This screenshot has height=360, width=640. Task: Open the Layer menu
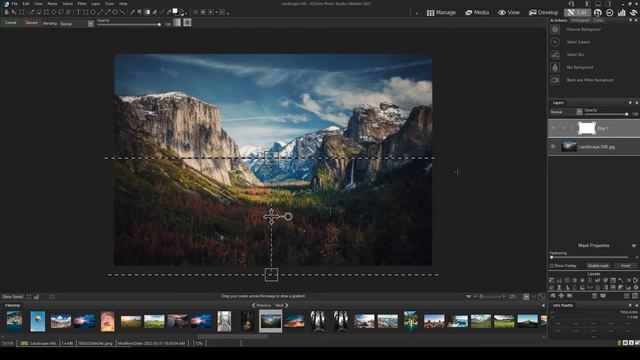pyautogui.click(x=96, y=4)
